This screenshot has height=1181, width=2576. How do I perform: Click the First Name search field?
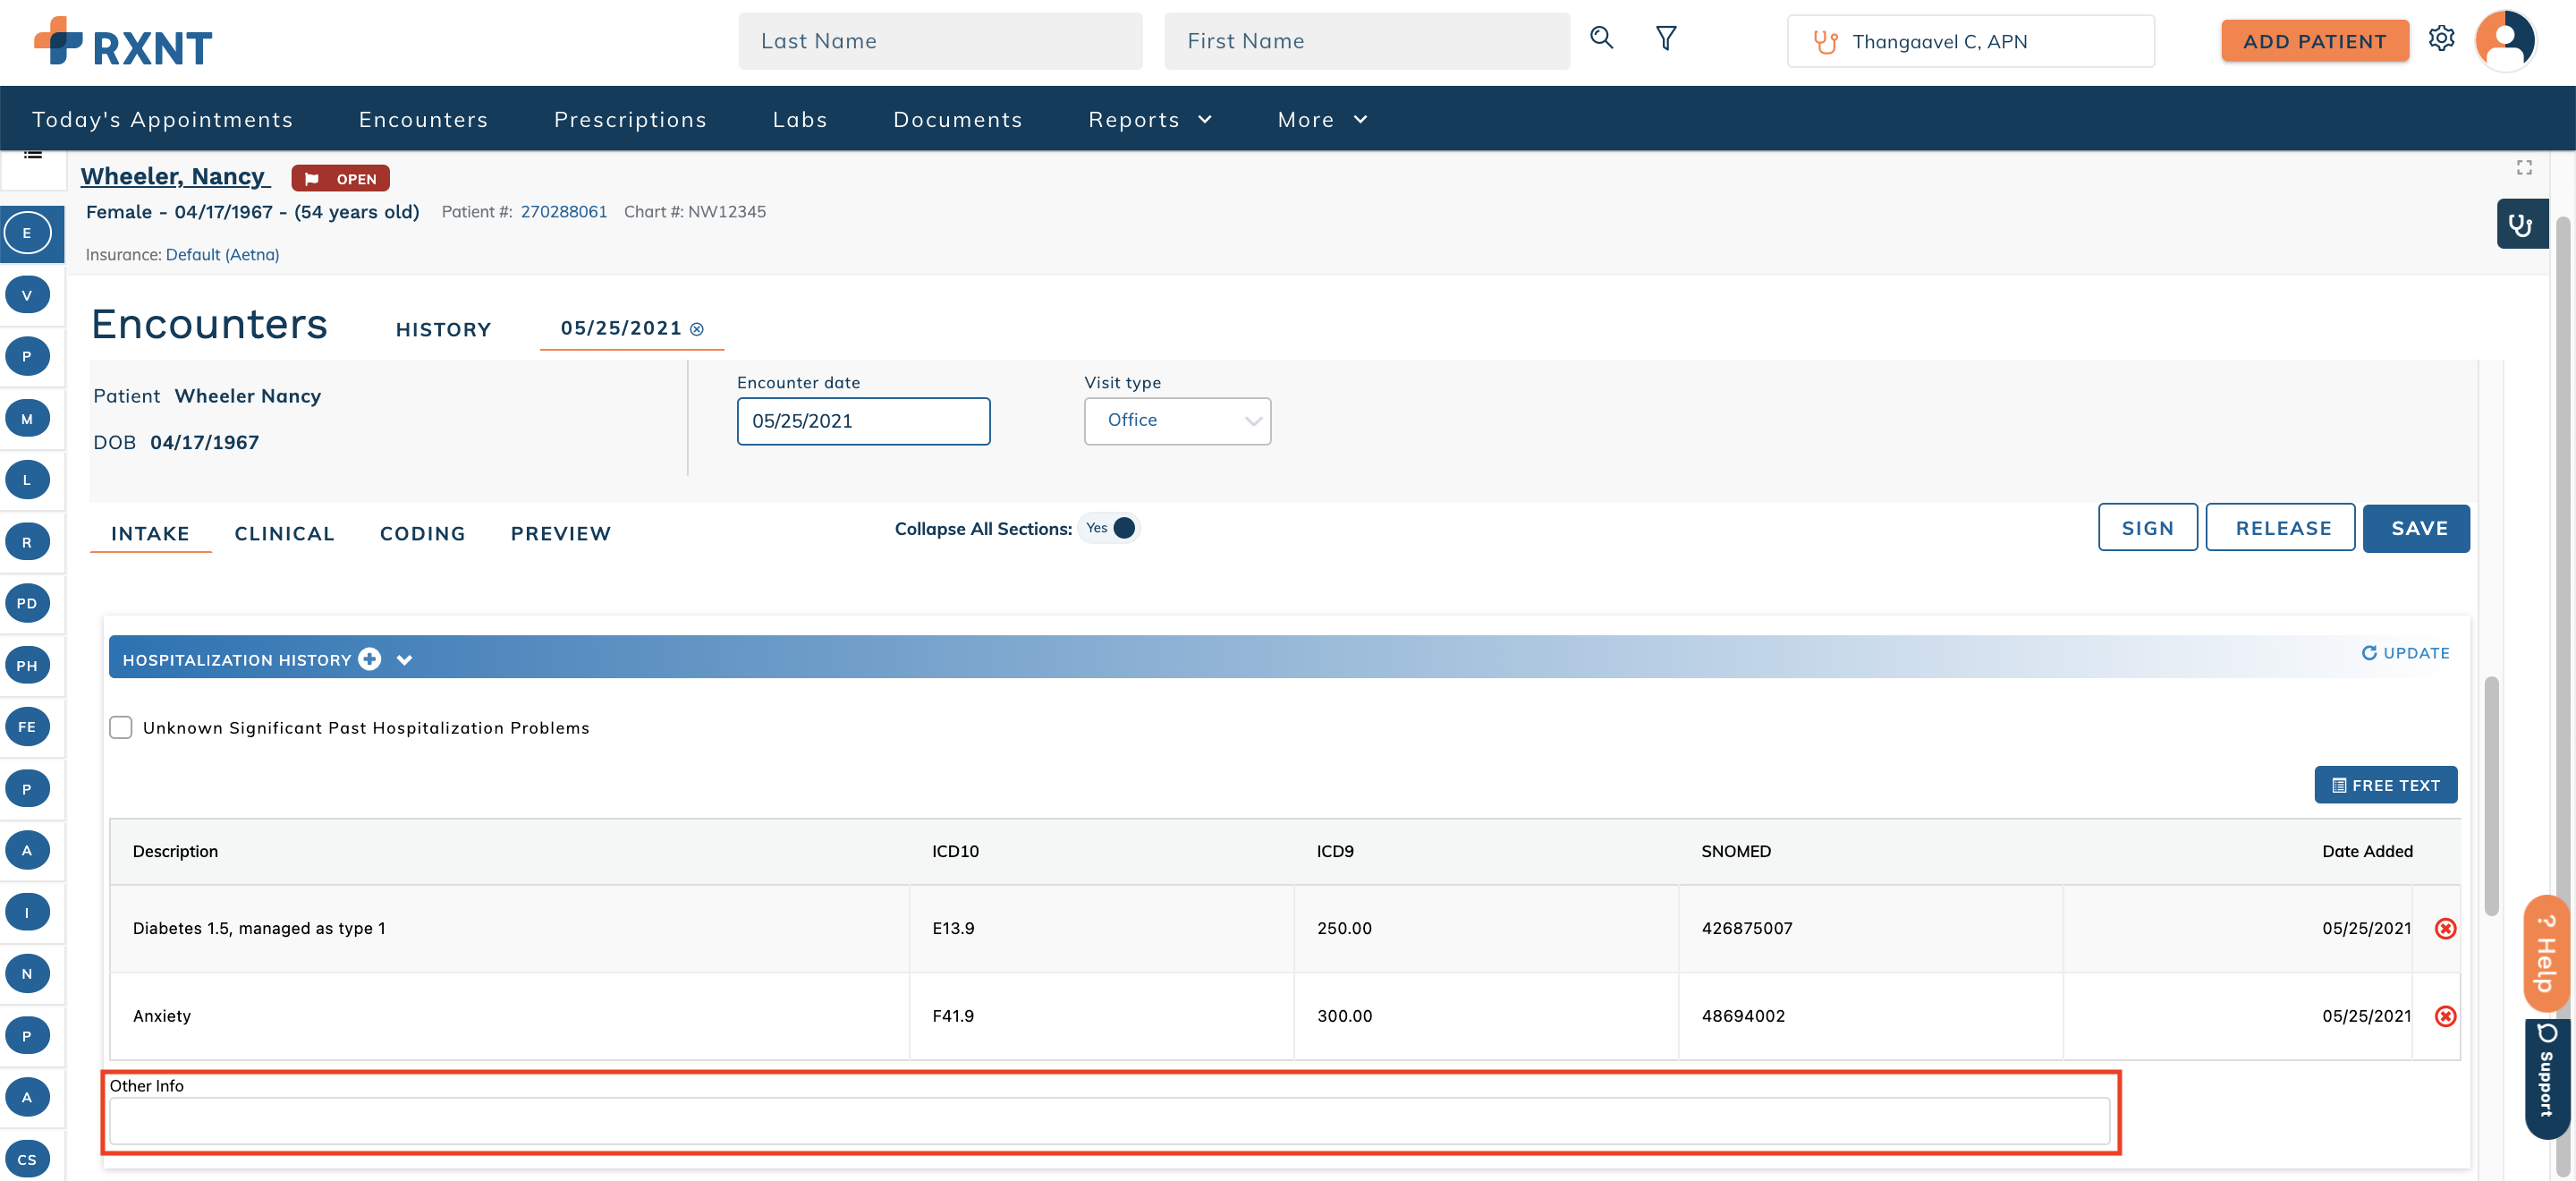[x=1367, y=41]
